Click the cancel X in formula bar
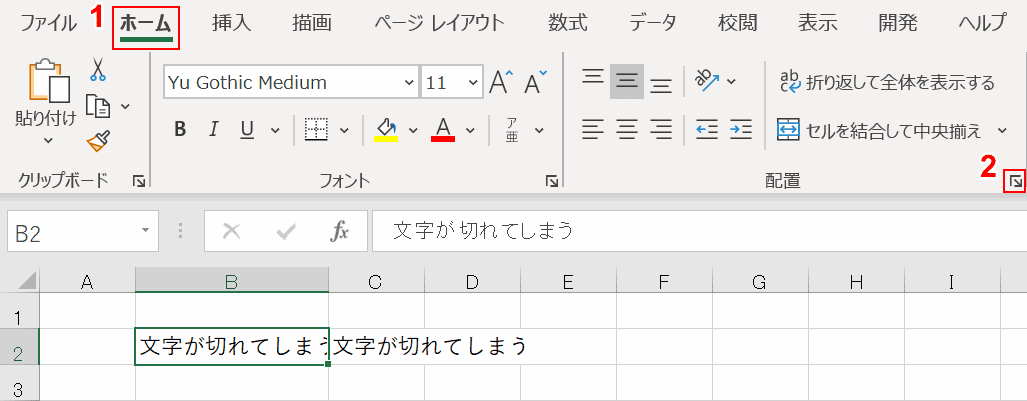This screenshot has height=401, width=1027. click(x=231, y=231)
